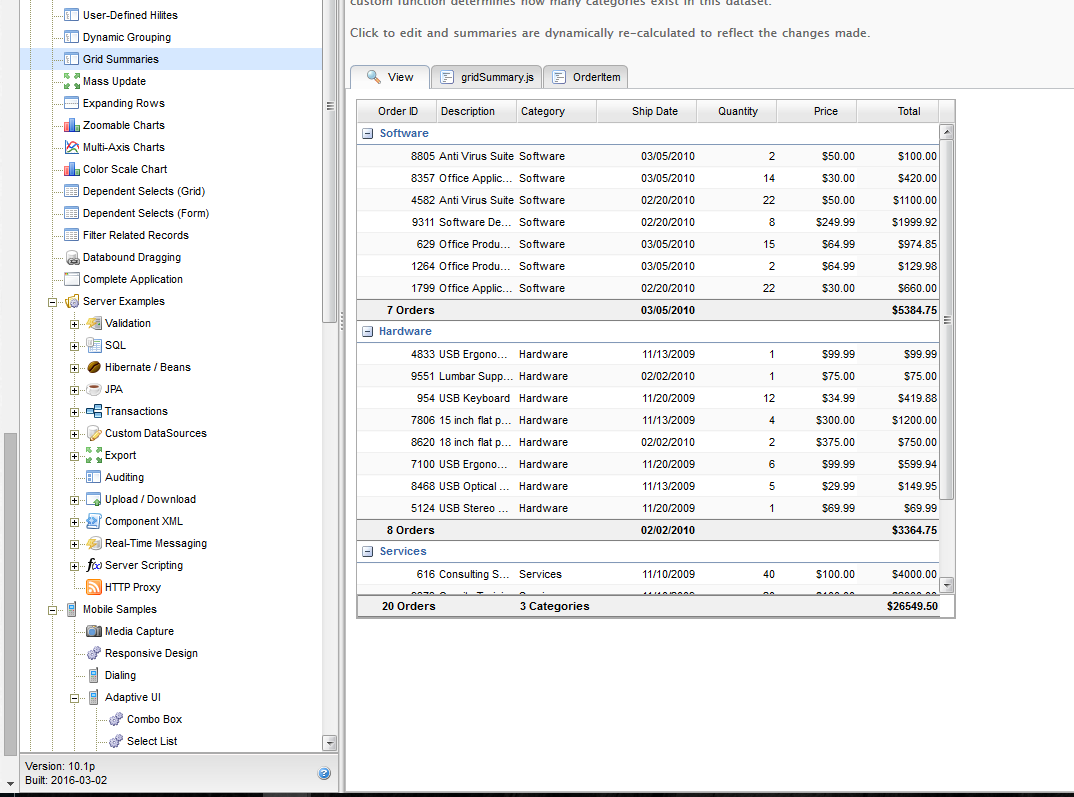The height and width of the screenshot is (797, 1074).
Task: Click the Hibernate / Beans coffee bean icon
Action: coord(94,368)
